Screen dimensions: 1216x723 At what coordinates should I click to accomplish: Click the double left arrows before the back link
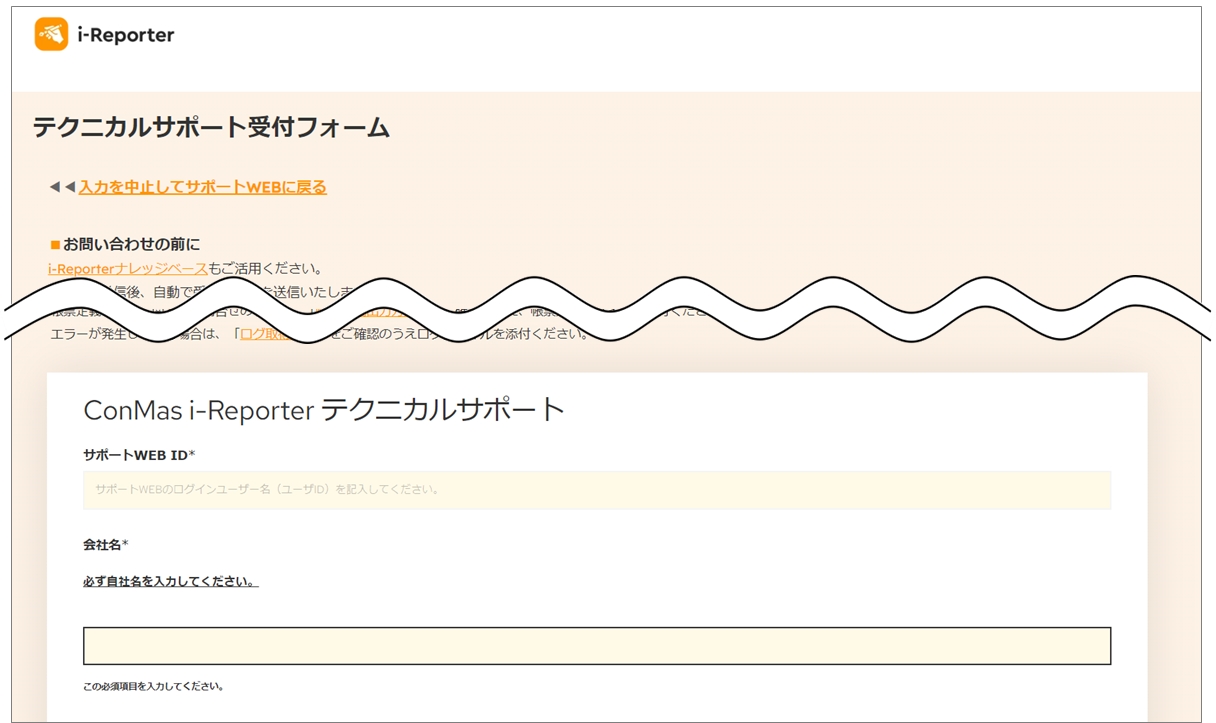coord(62,187)
